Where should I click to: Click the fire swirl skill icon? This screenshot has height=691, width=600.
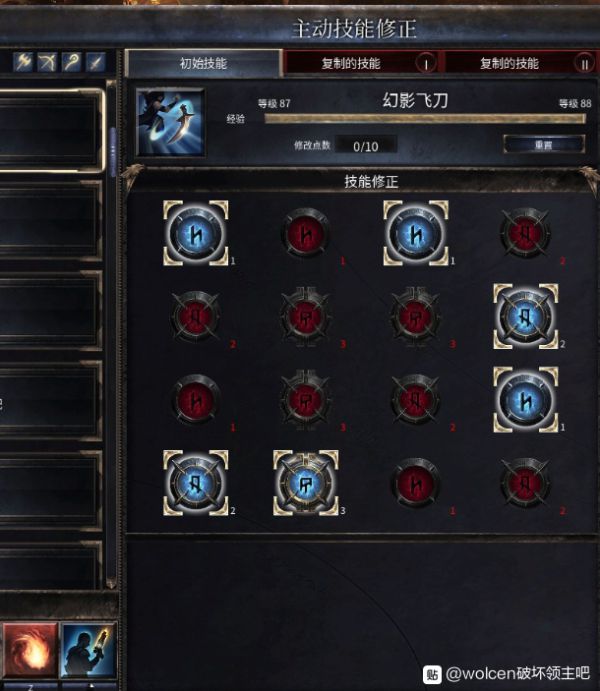coord(30,650)
